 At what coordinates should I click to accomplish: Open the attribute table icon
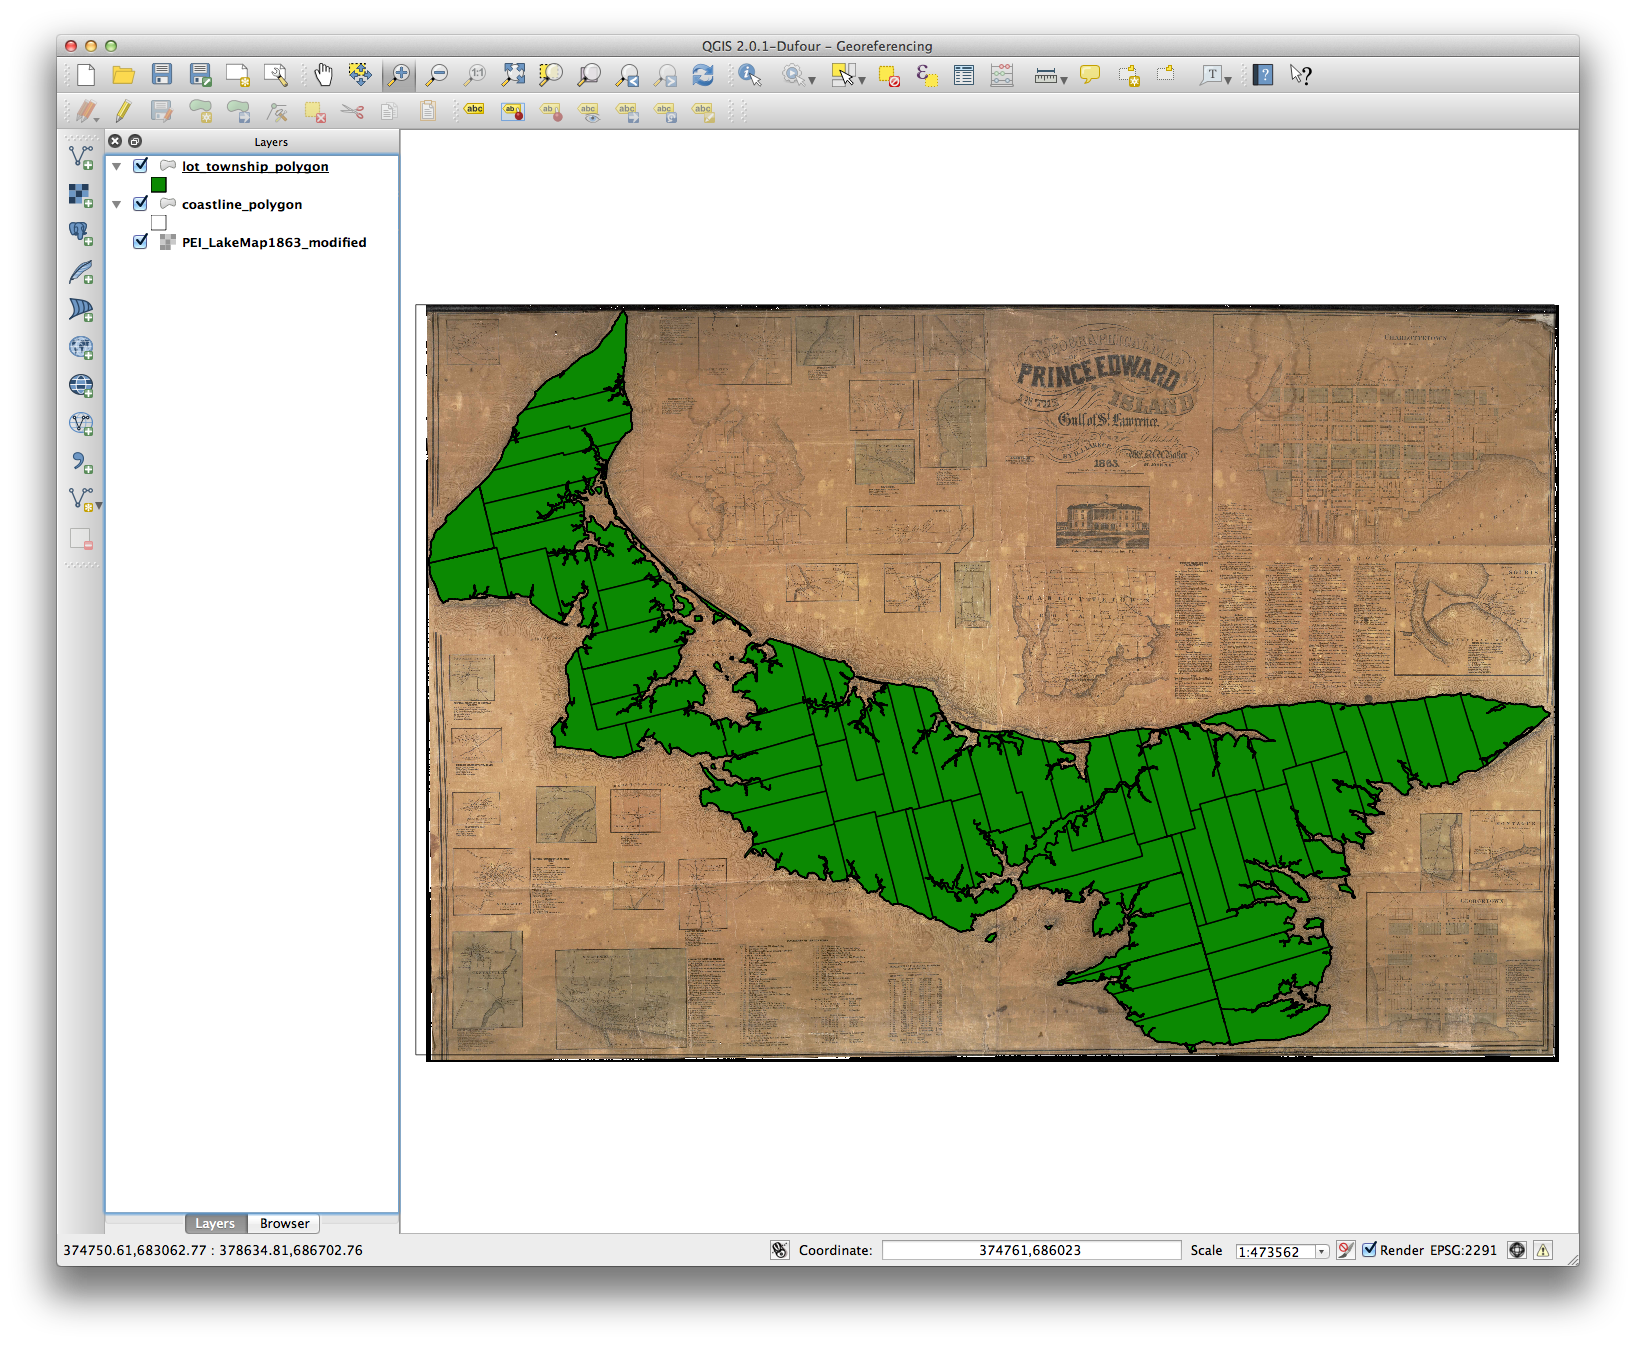[964, 75]
